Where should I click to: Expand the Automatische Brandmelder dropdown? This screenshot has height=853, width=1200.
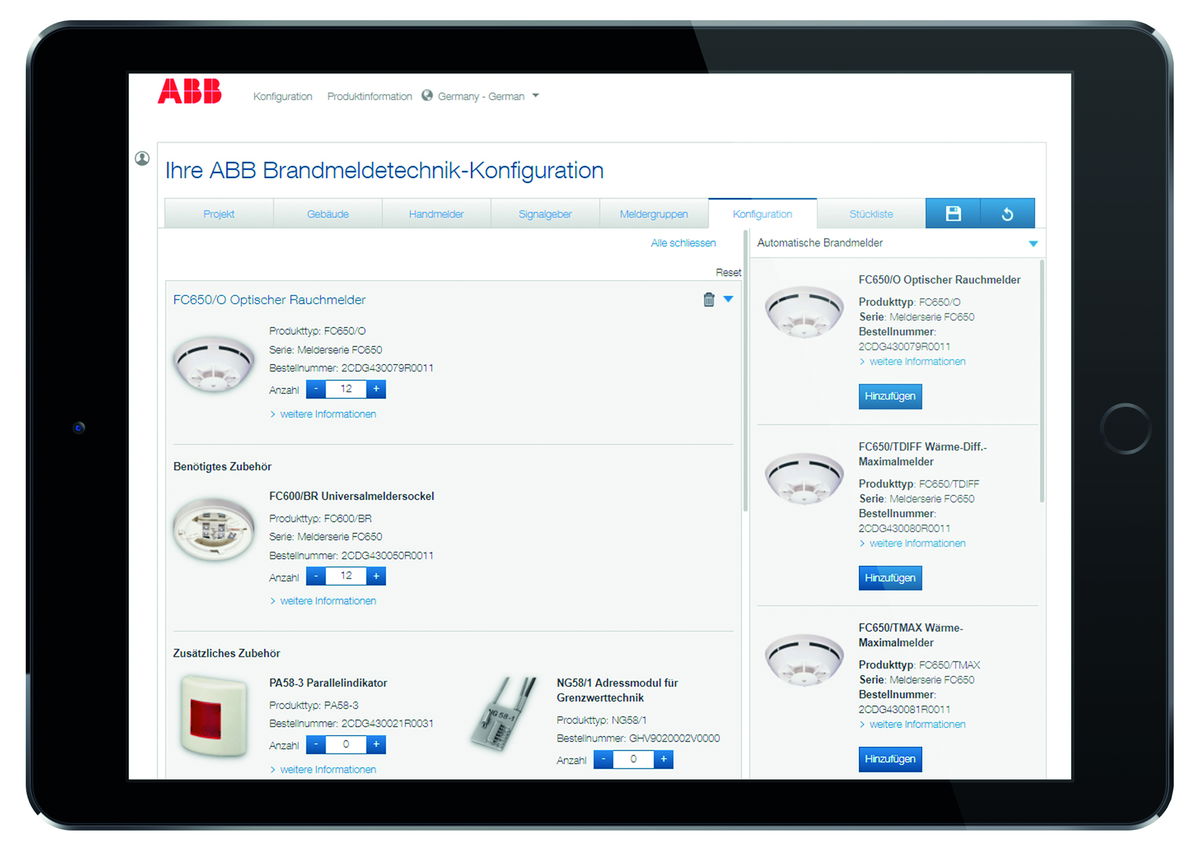(1033, 243)
